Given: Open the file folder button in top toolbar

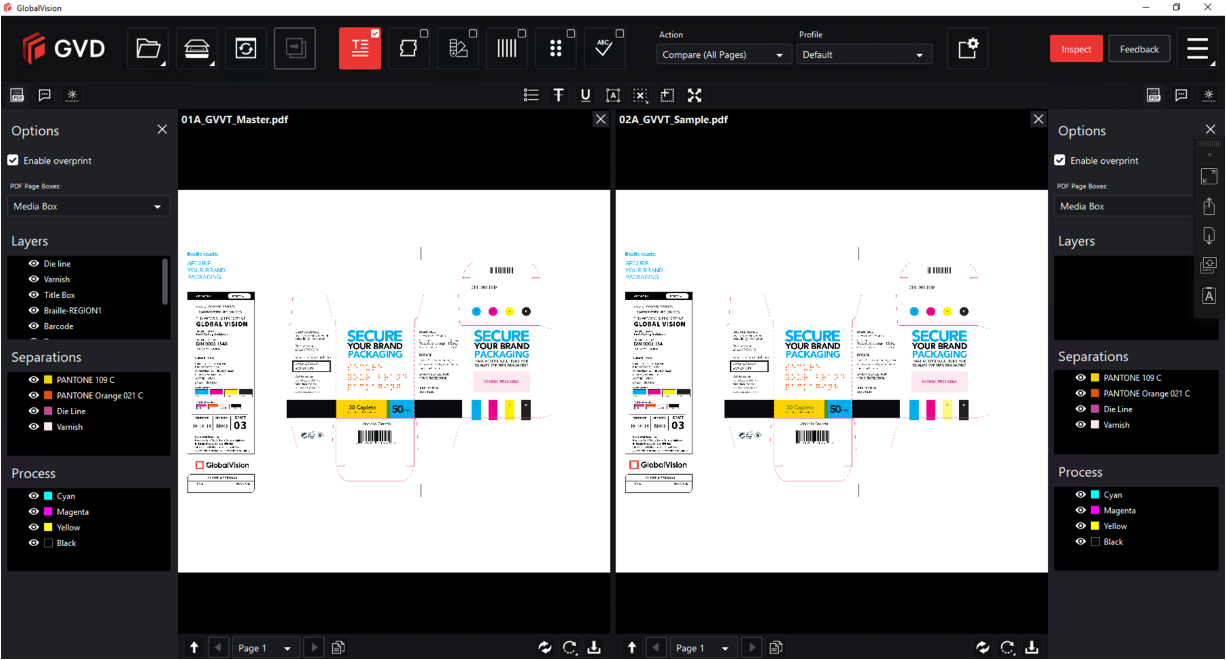Looking at the screenshot, I should 148,48.
